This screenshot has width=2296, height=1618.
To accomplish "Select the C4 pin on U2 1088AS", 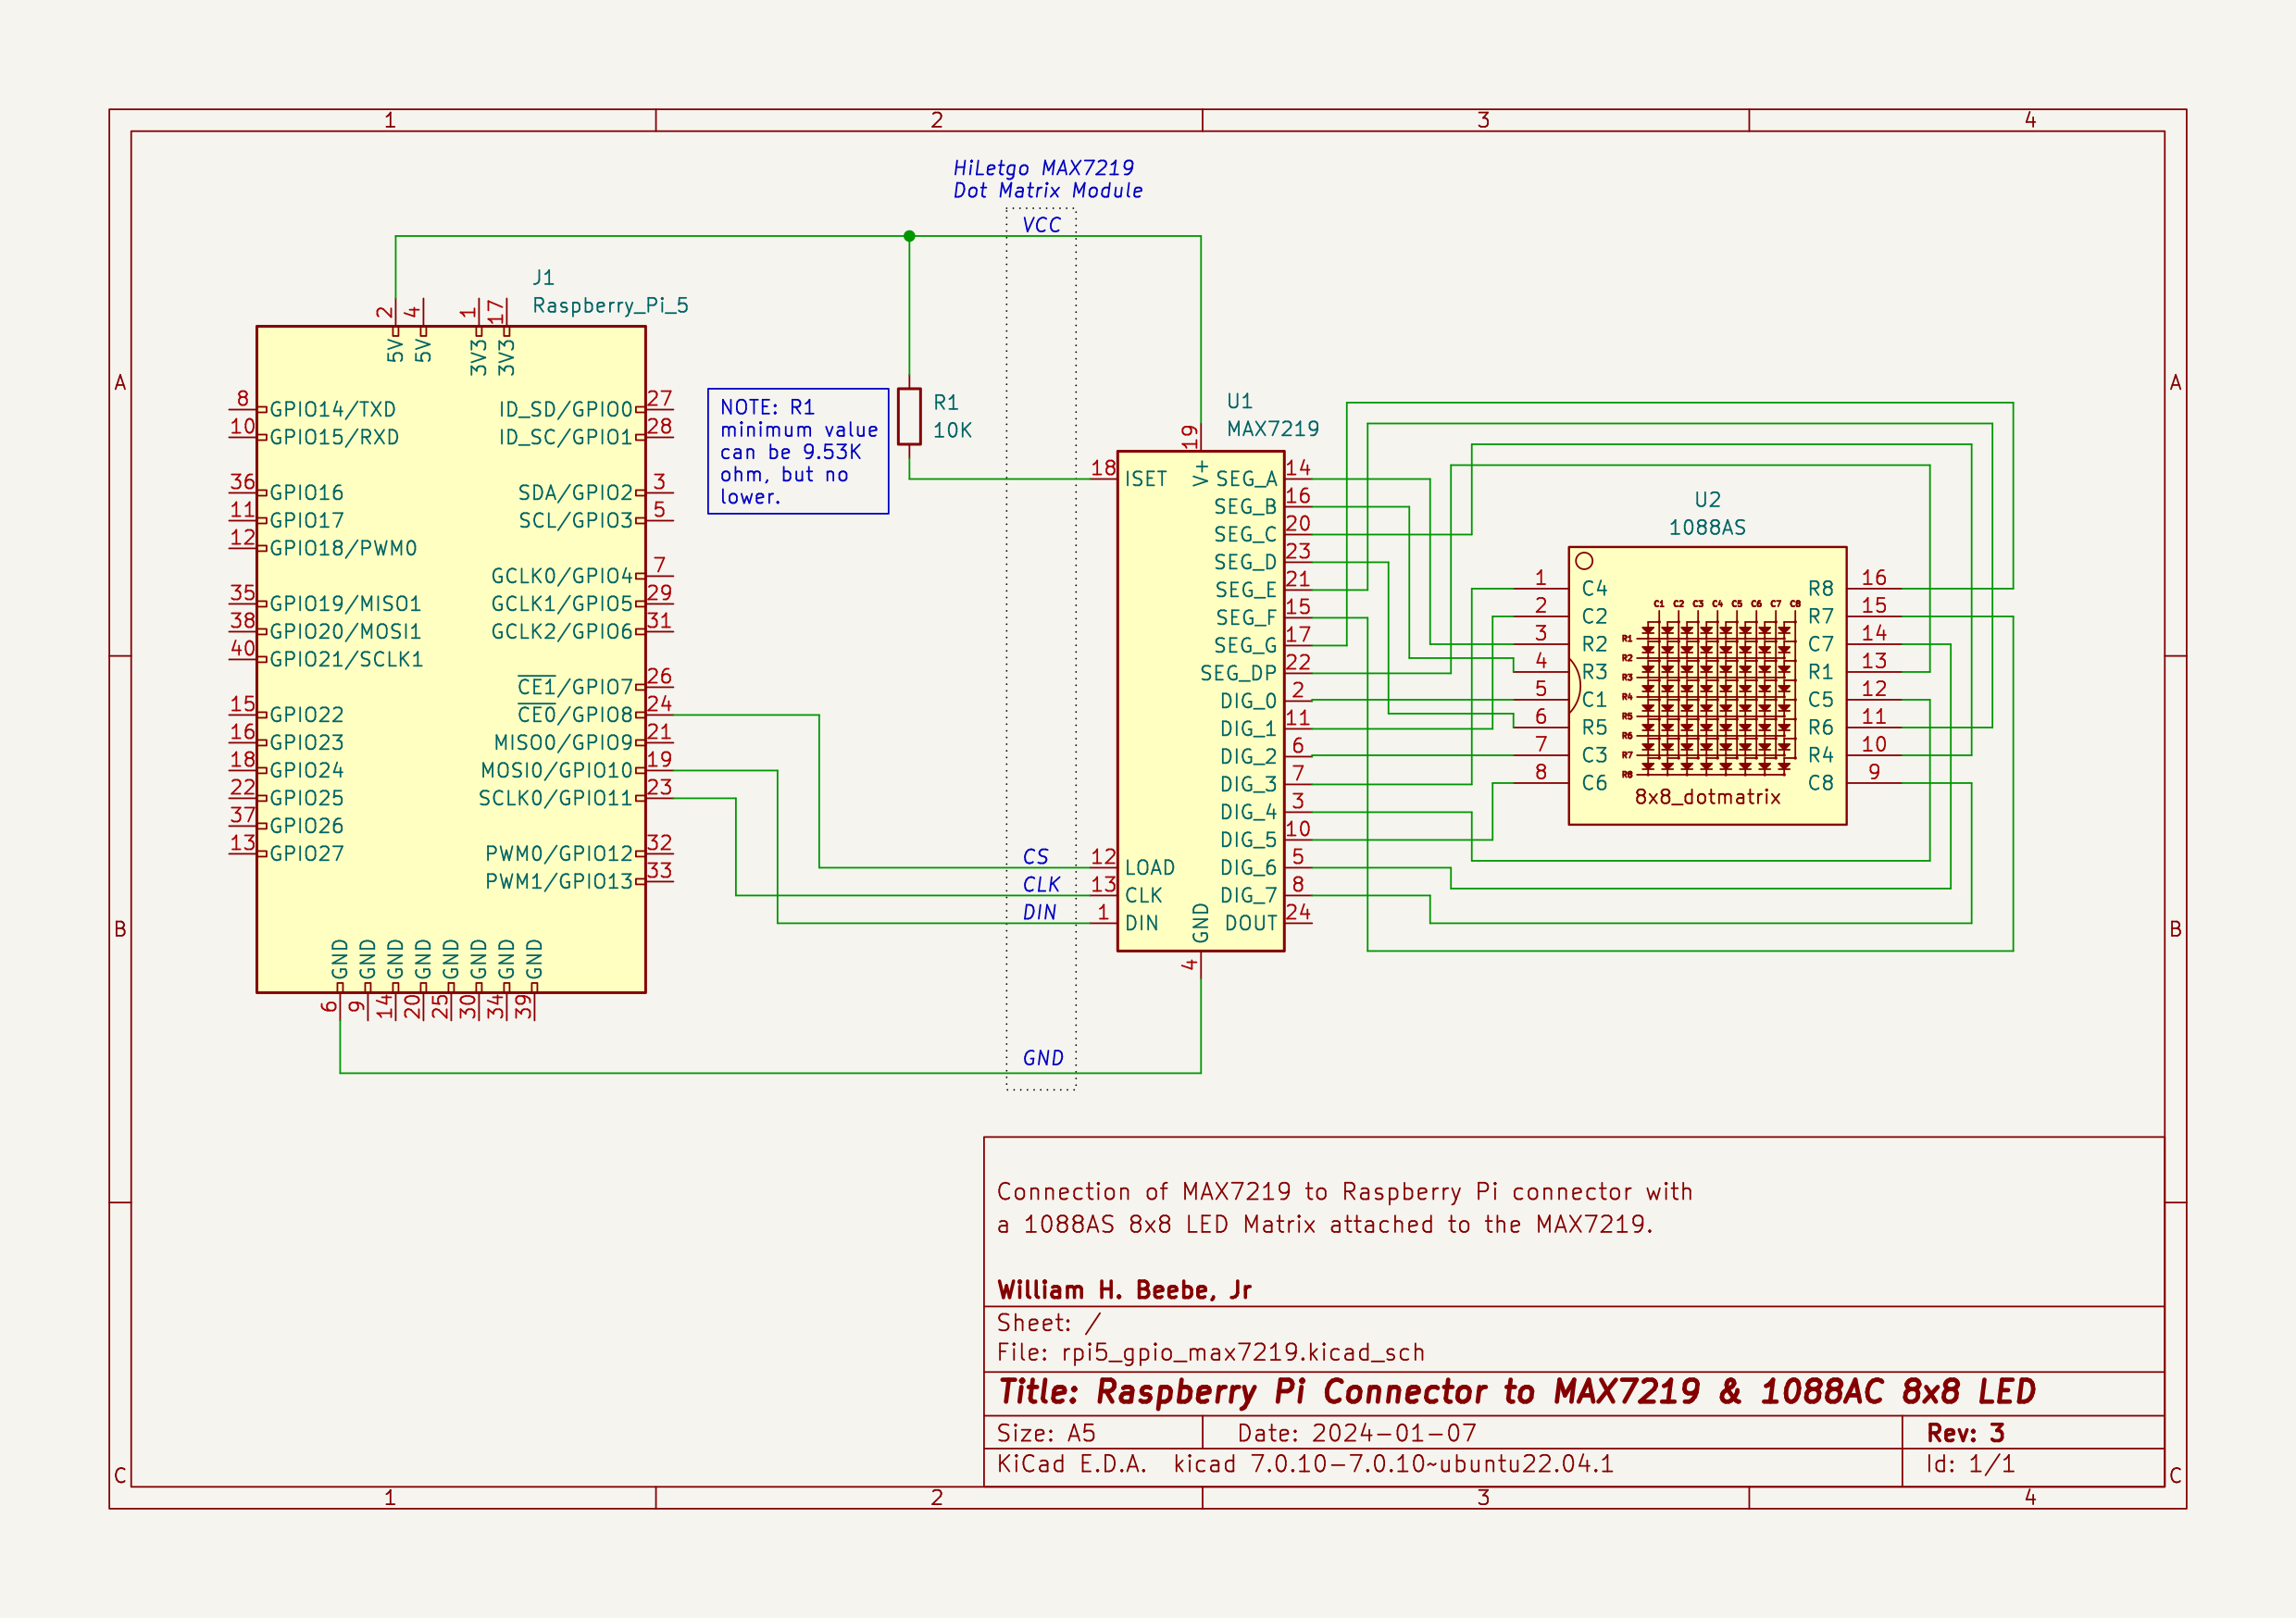I will 1594,588.
